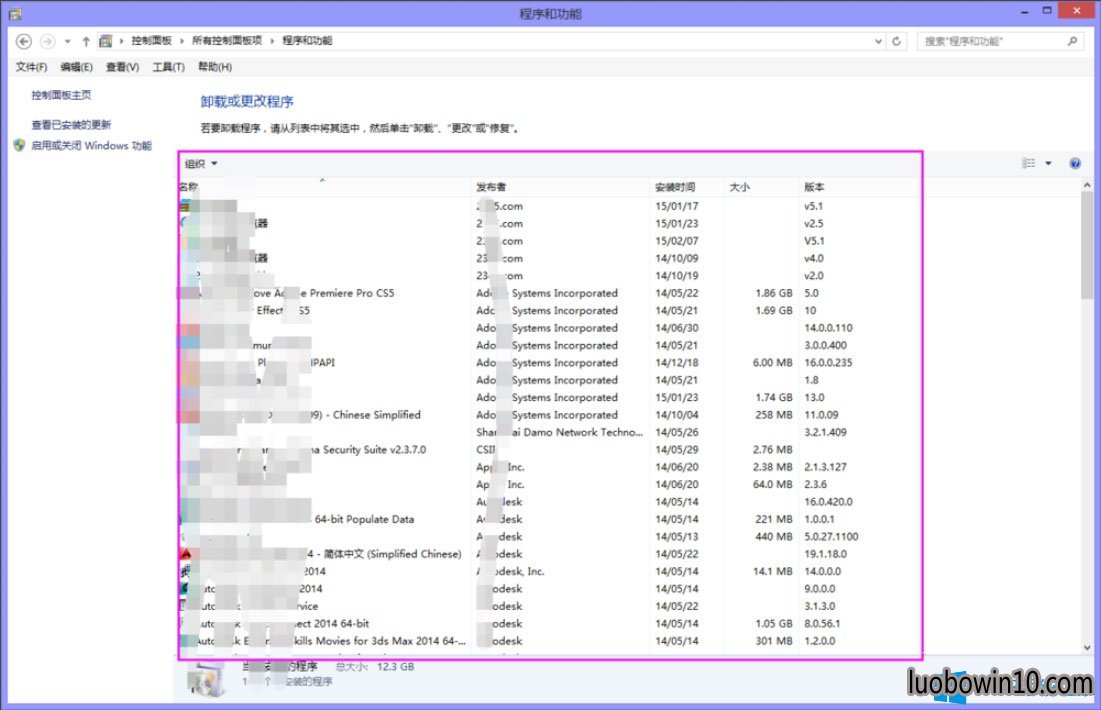The width and height of the screenshot is (1101, 710).
Task: Maximize the 程序和功能 window
Action: [1047, 11]
